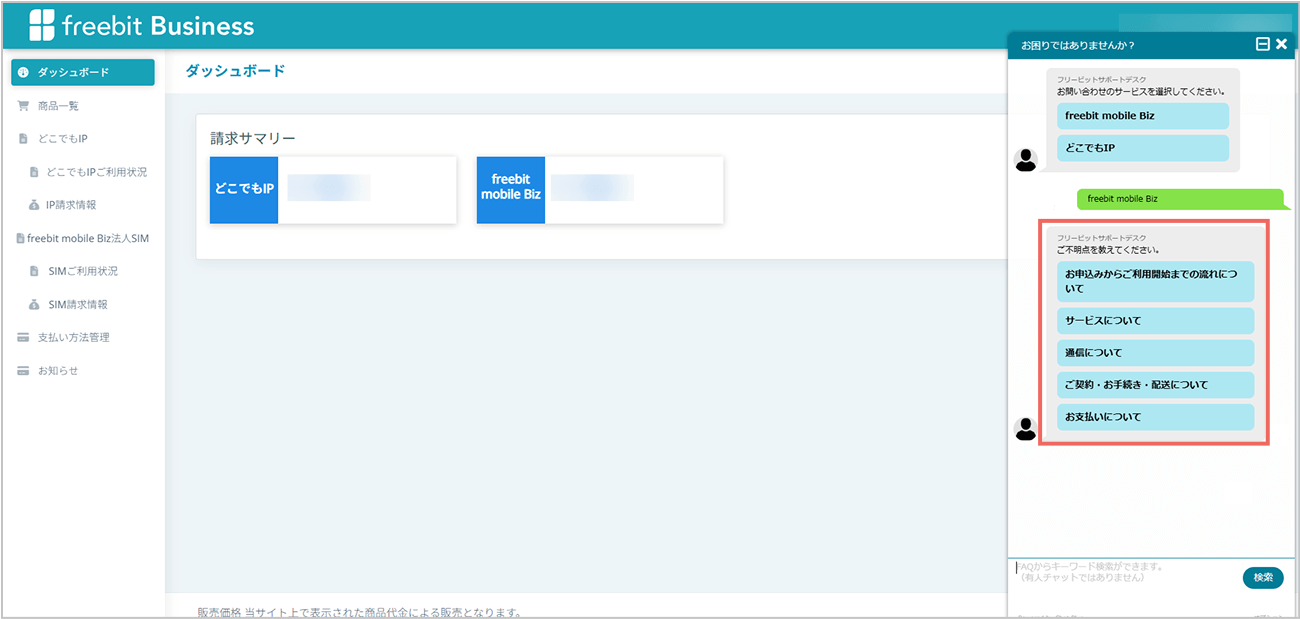Click the money bag icon beside IP請求情報
1300x619 pixels.
pos(34,205)
